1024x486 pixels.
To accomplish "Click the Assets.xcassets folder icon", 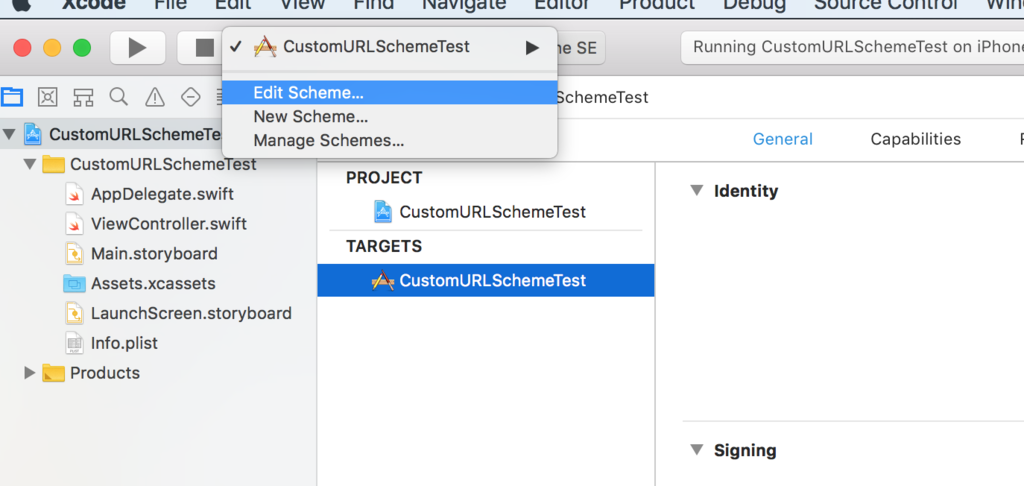I will click(x=74, y=284).
